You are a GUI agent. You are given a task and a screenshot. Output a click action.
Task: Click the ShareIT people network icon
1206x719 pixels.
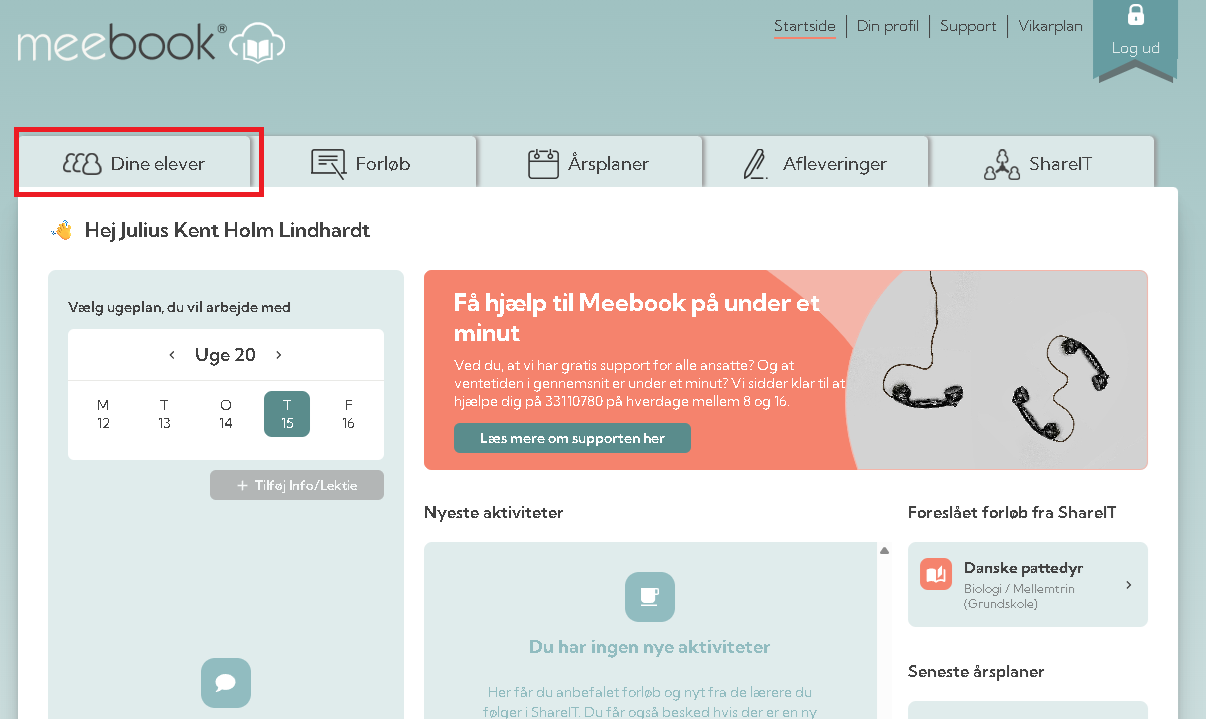1001,164
